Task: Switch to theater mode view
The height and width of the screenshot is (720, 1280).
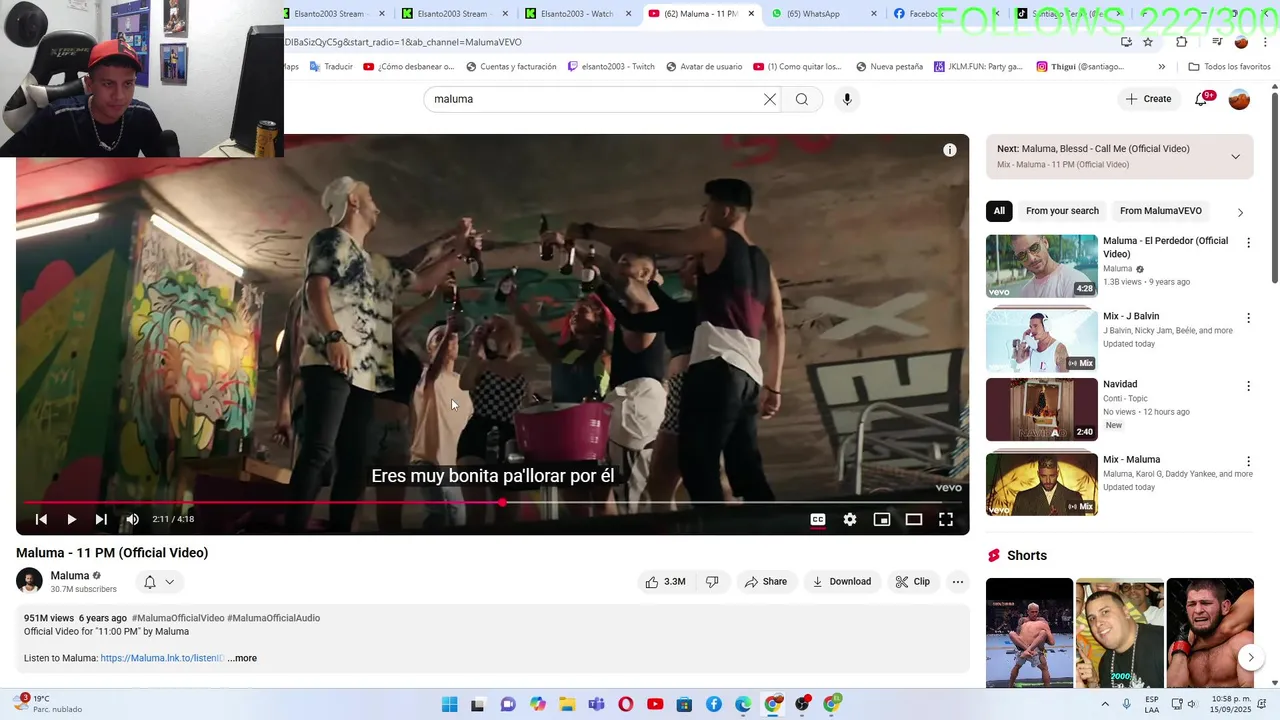Action: pyautogui.click(x=914, y=519)
